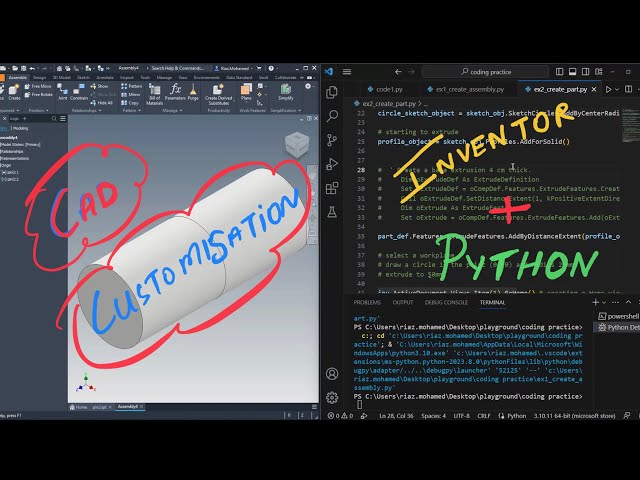Select the powershell terminal entry
The width and height of the screenshot is (640, 480).
(x=618, y=316)
